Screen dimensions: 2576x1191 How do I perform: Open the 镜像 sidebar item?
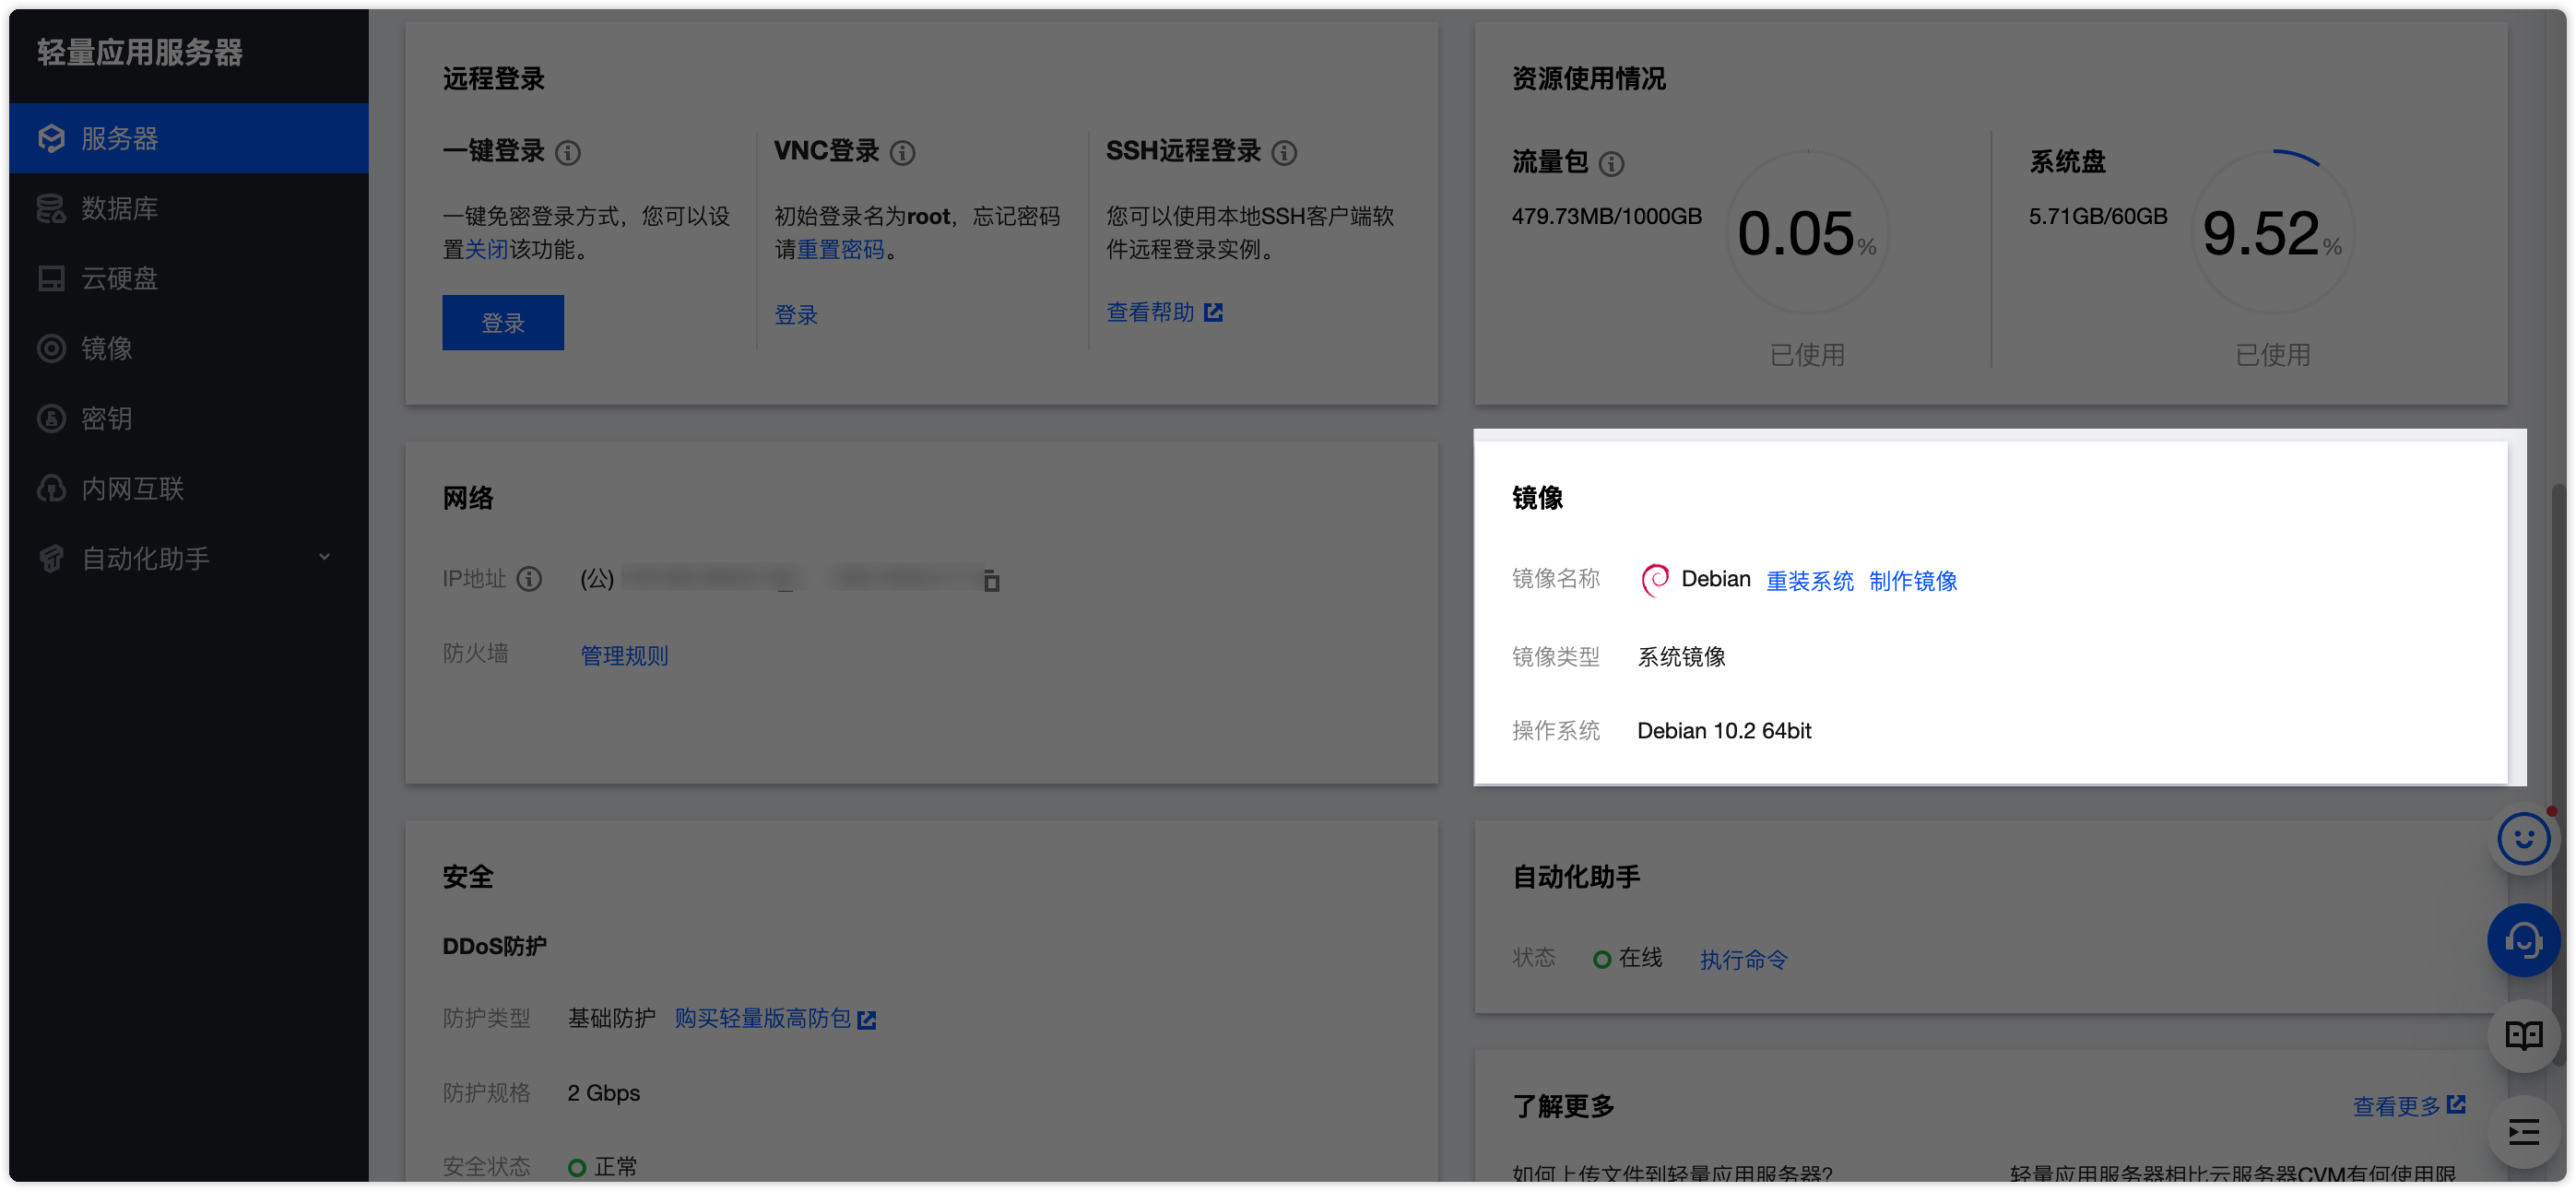188,348
